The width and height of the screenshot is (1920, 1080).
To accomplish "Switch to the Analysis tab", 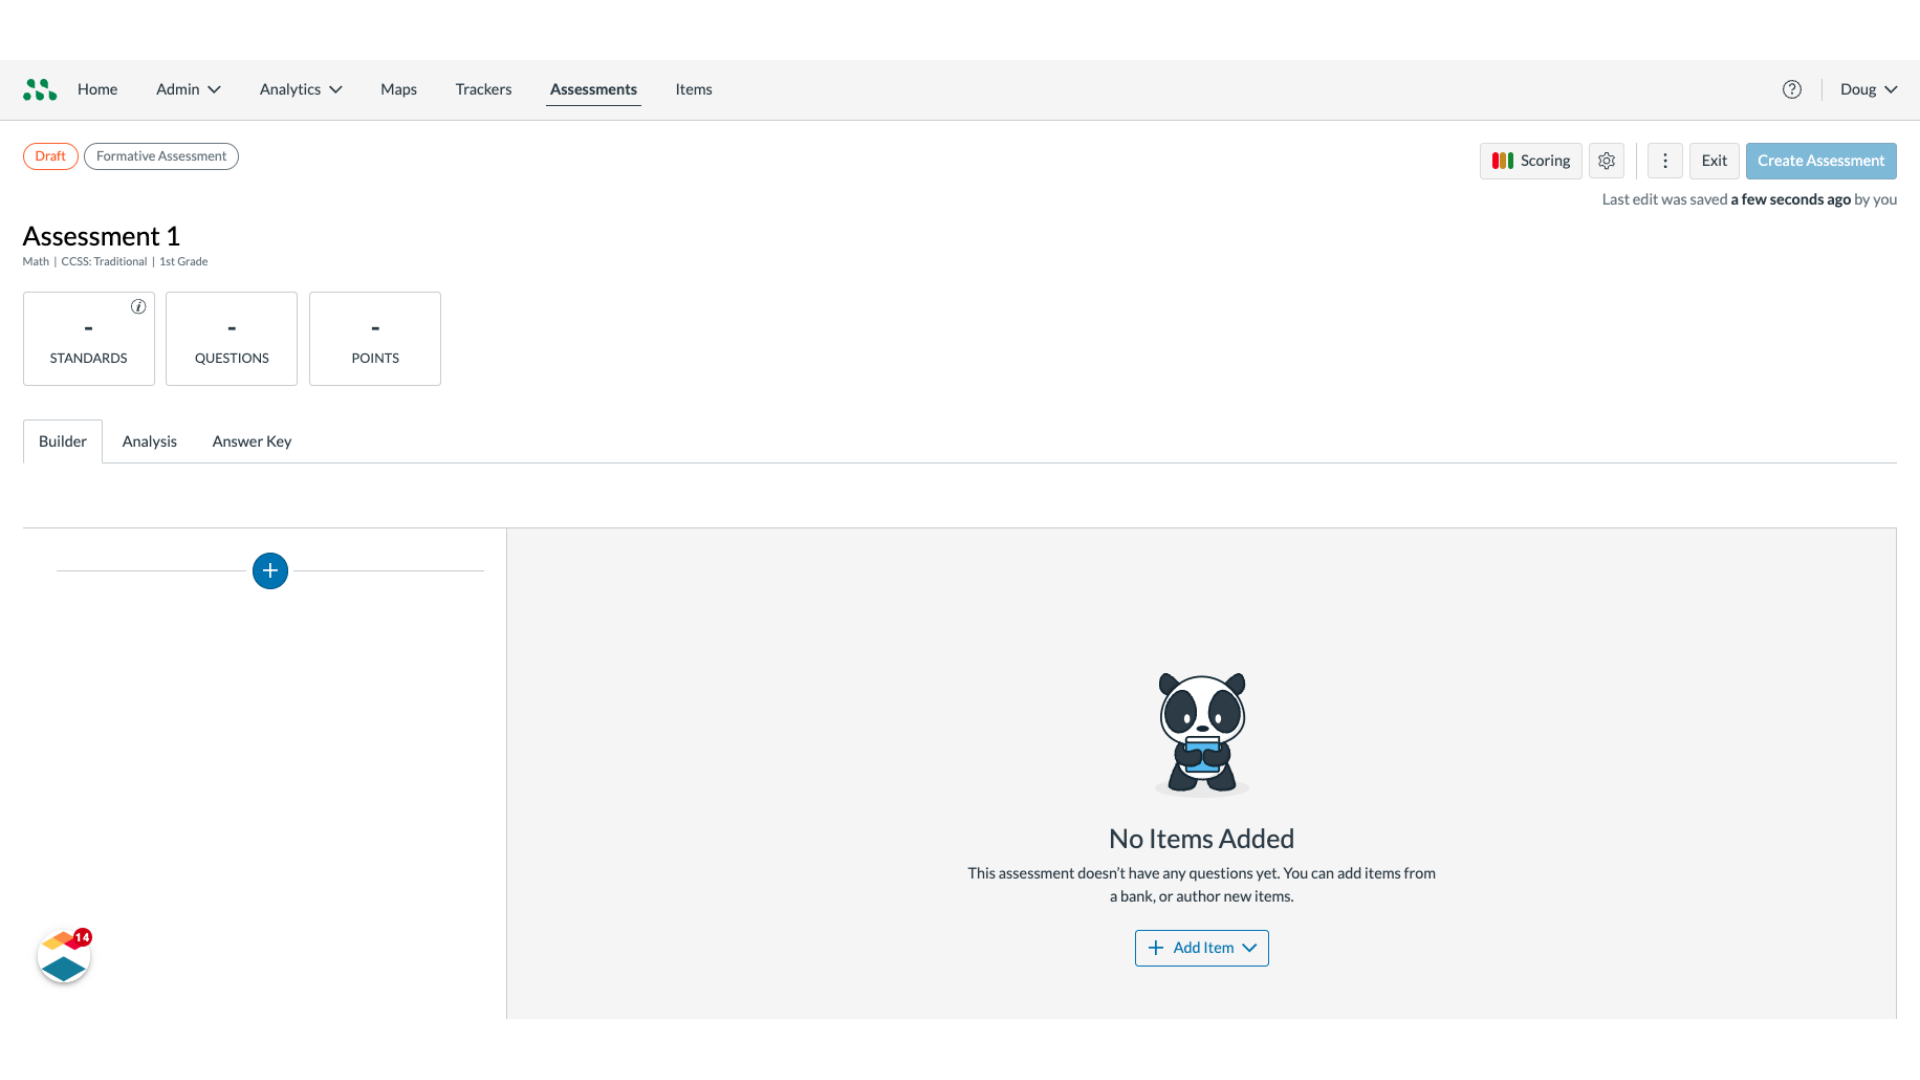I will click(149, 440).
